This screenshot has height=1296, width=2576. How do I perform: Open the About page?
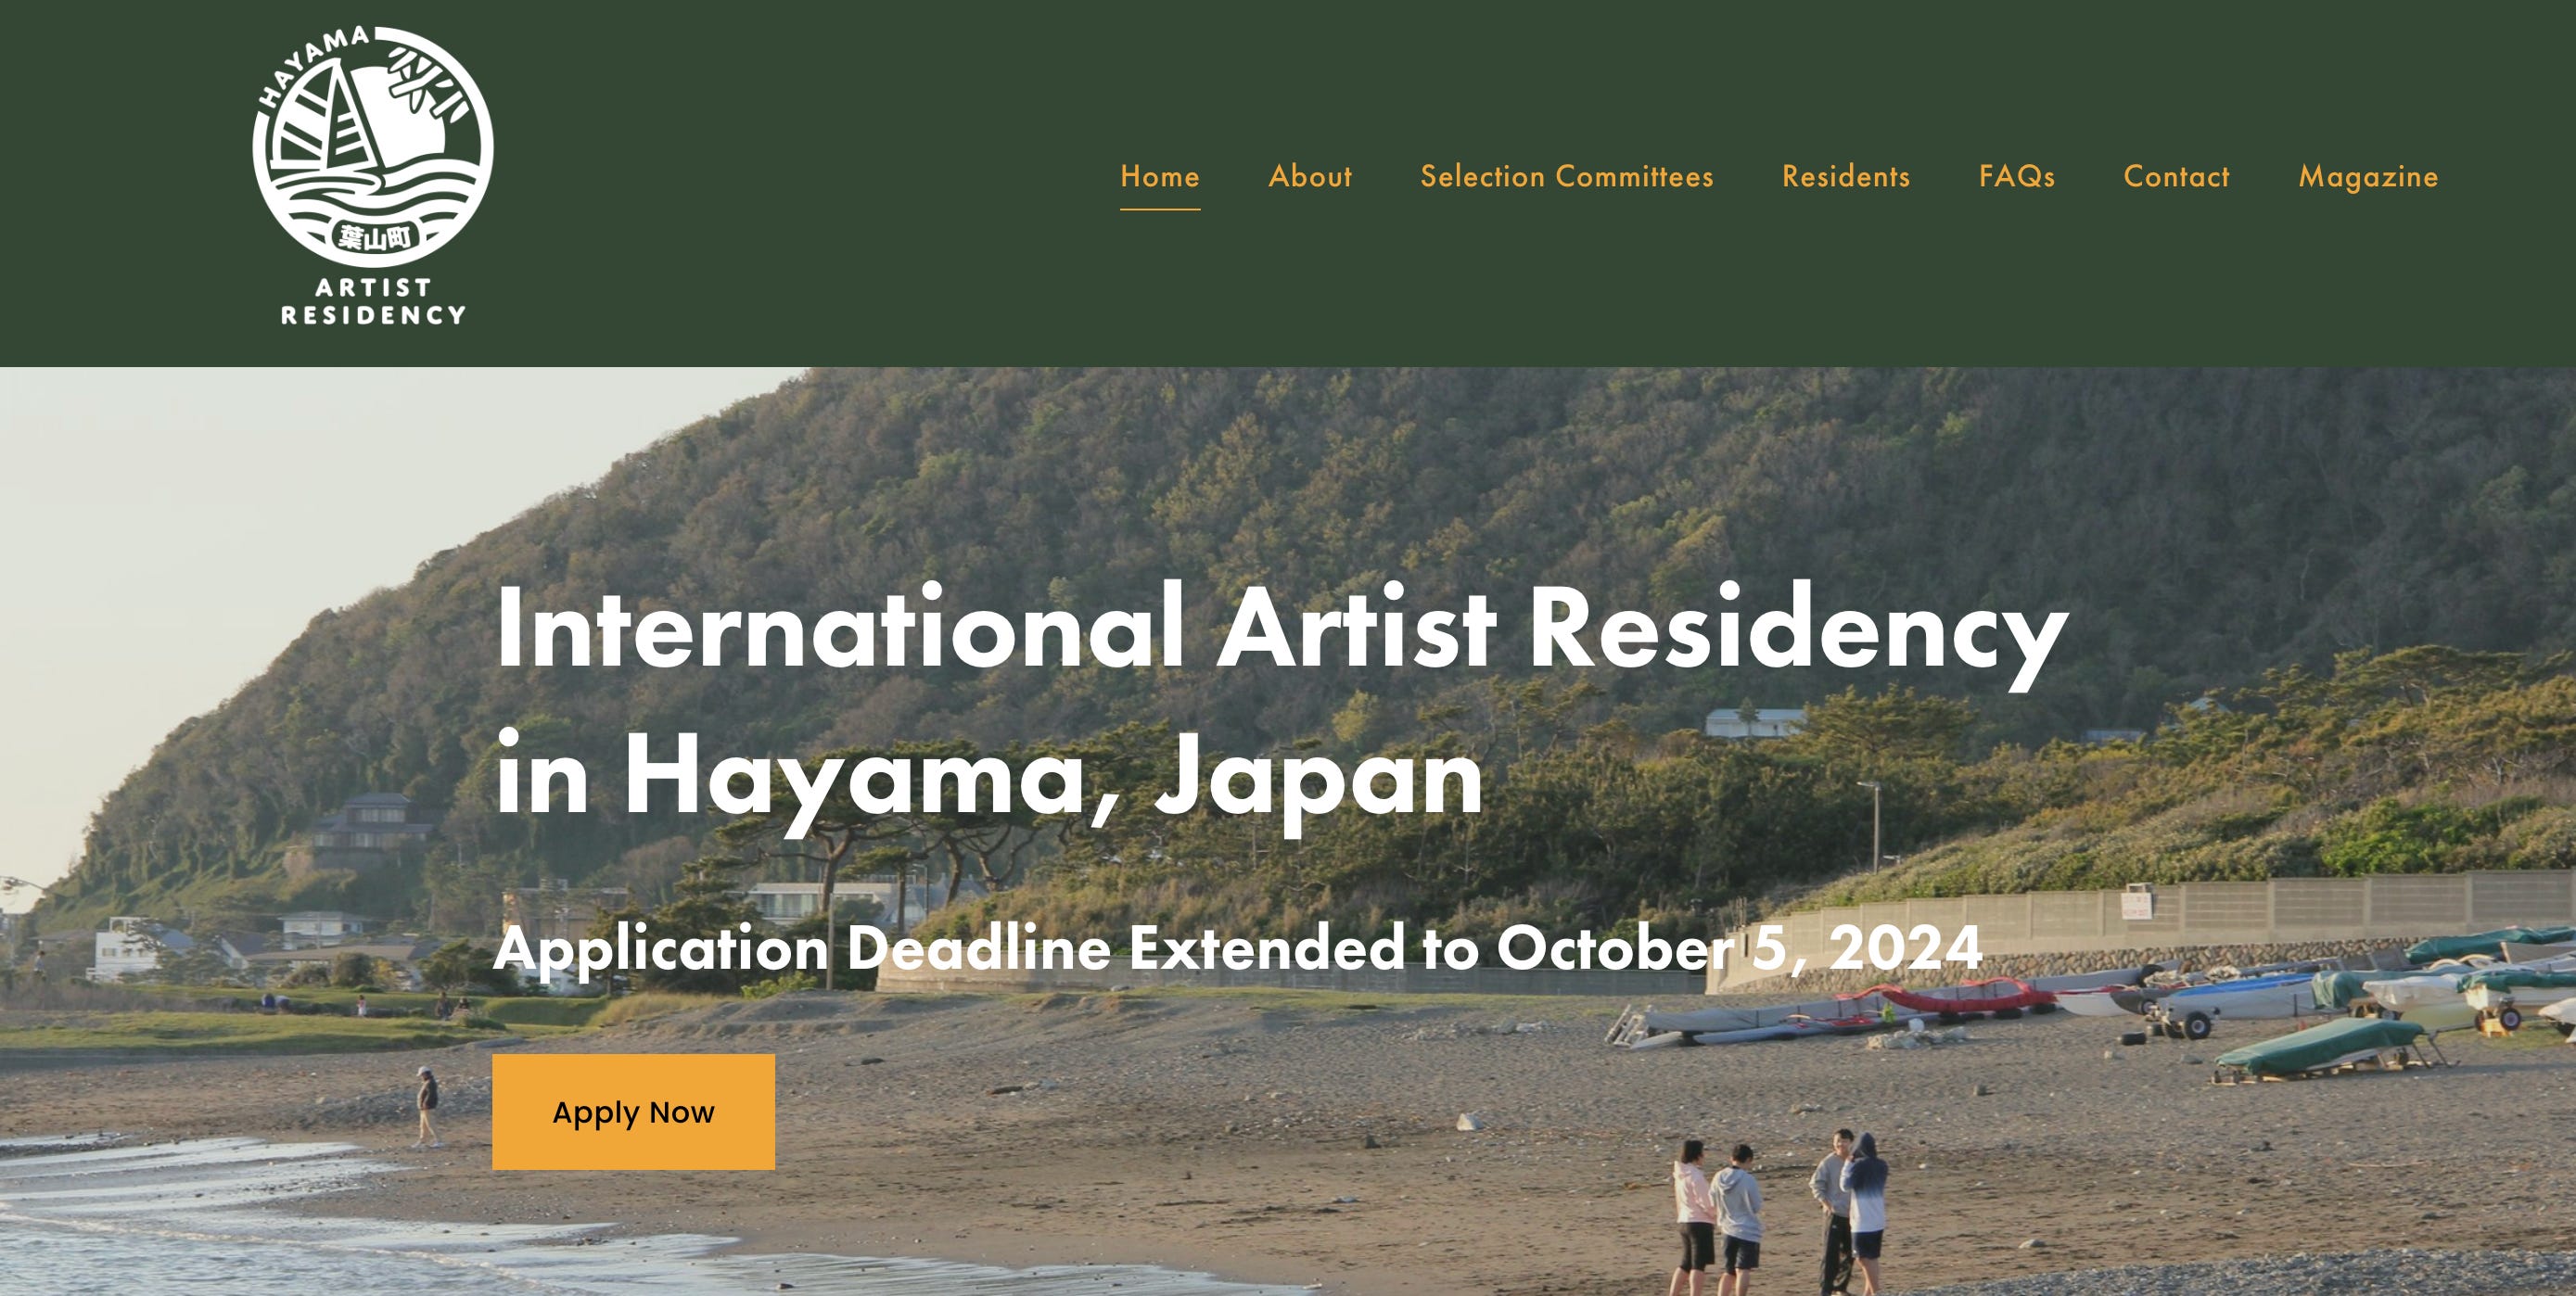pyautogui.click(x=1310, y=177)
